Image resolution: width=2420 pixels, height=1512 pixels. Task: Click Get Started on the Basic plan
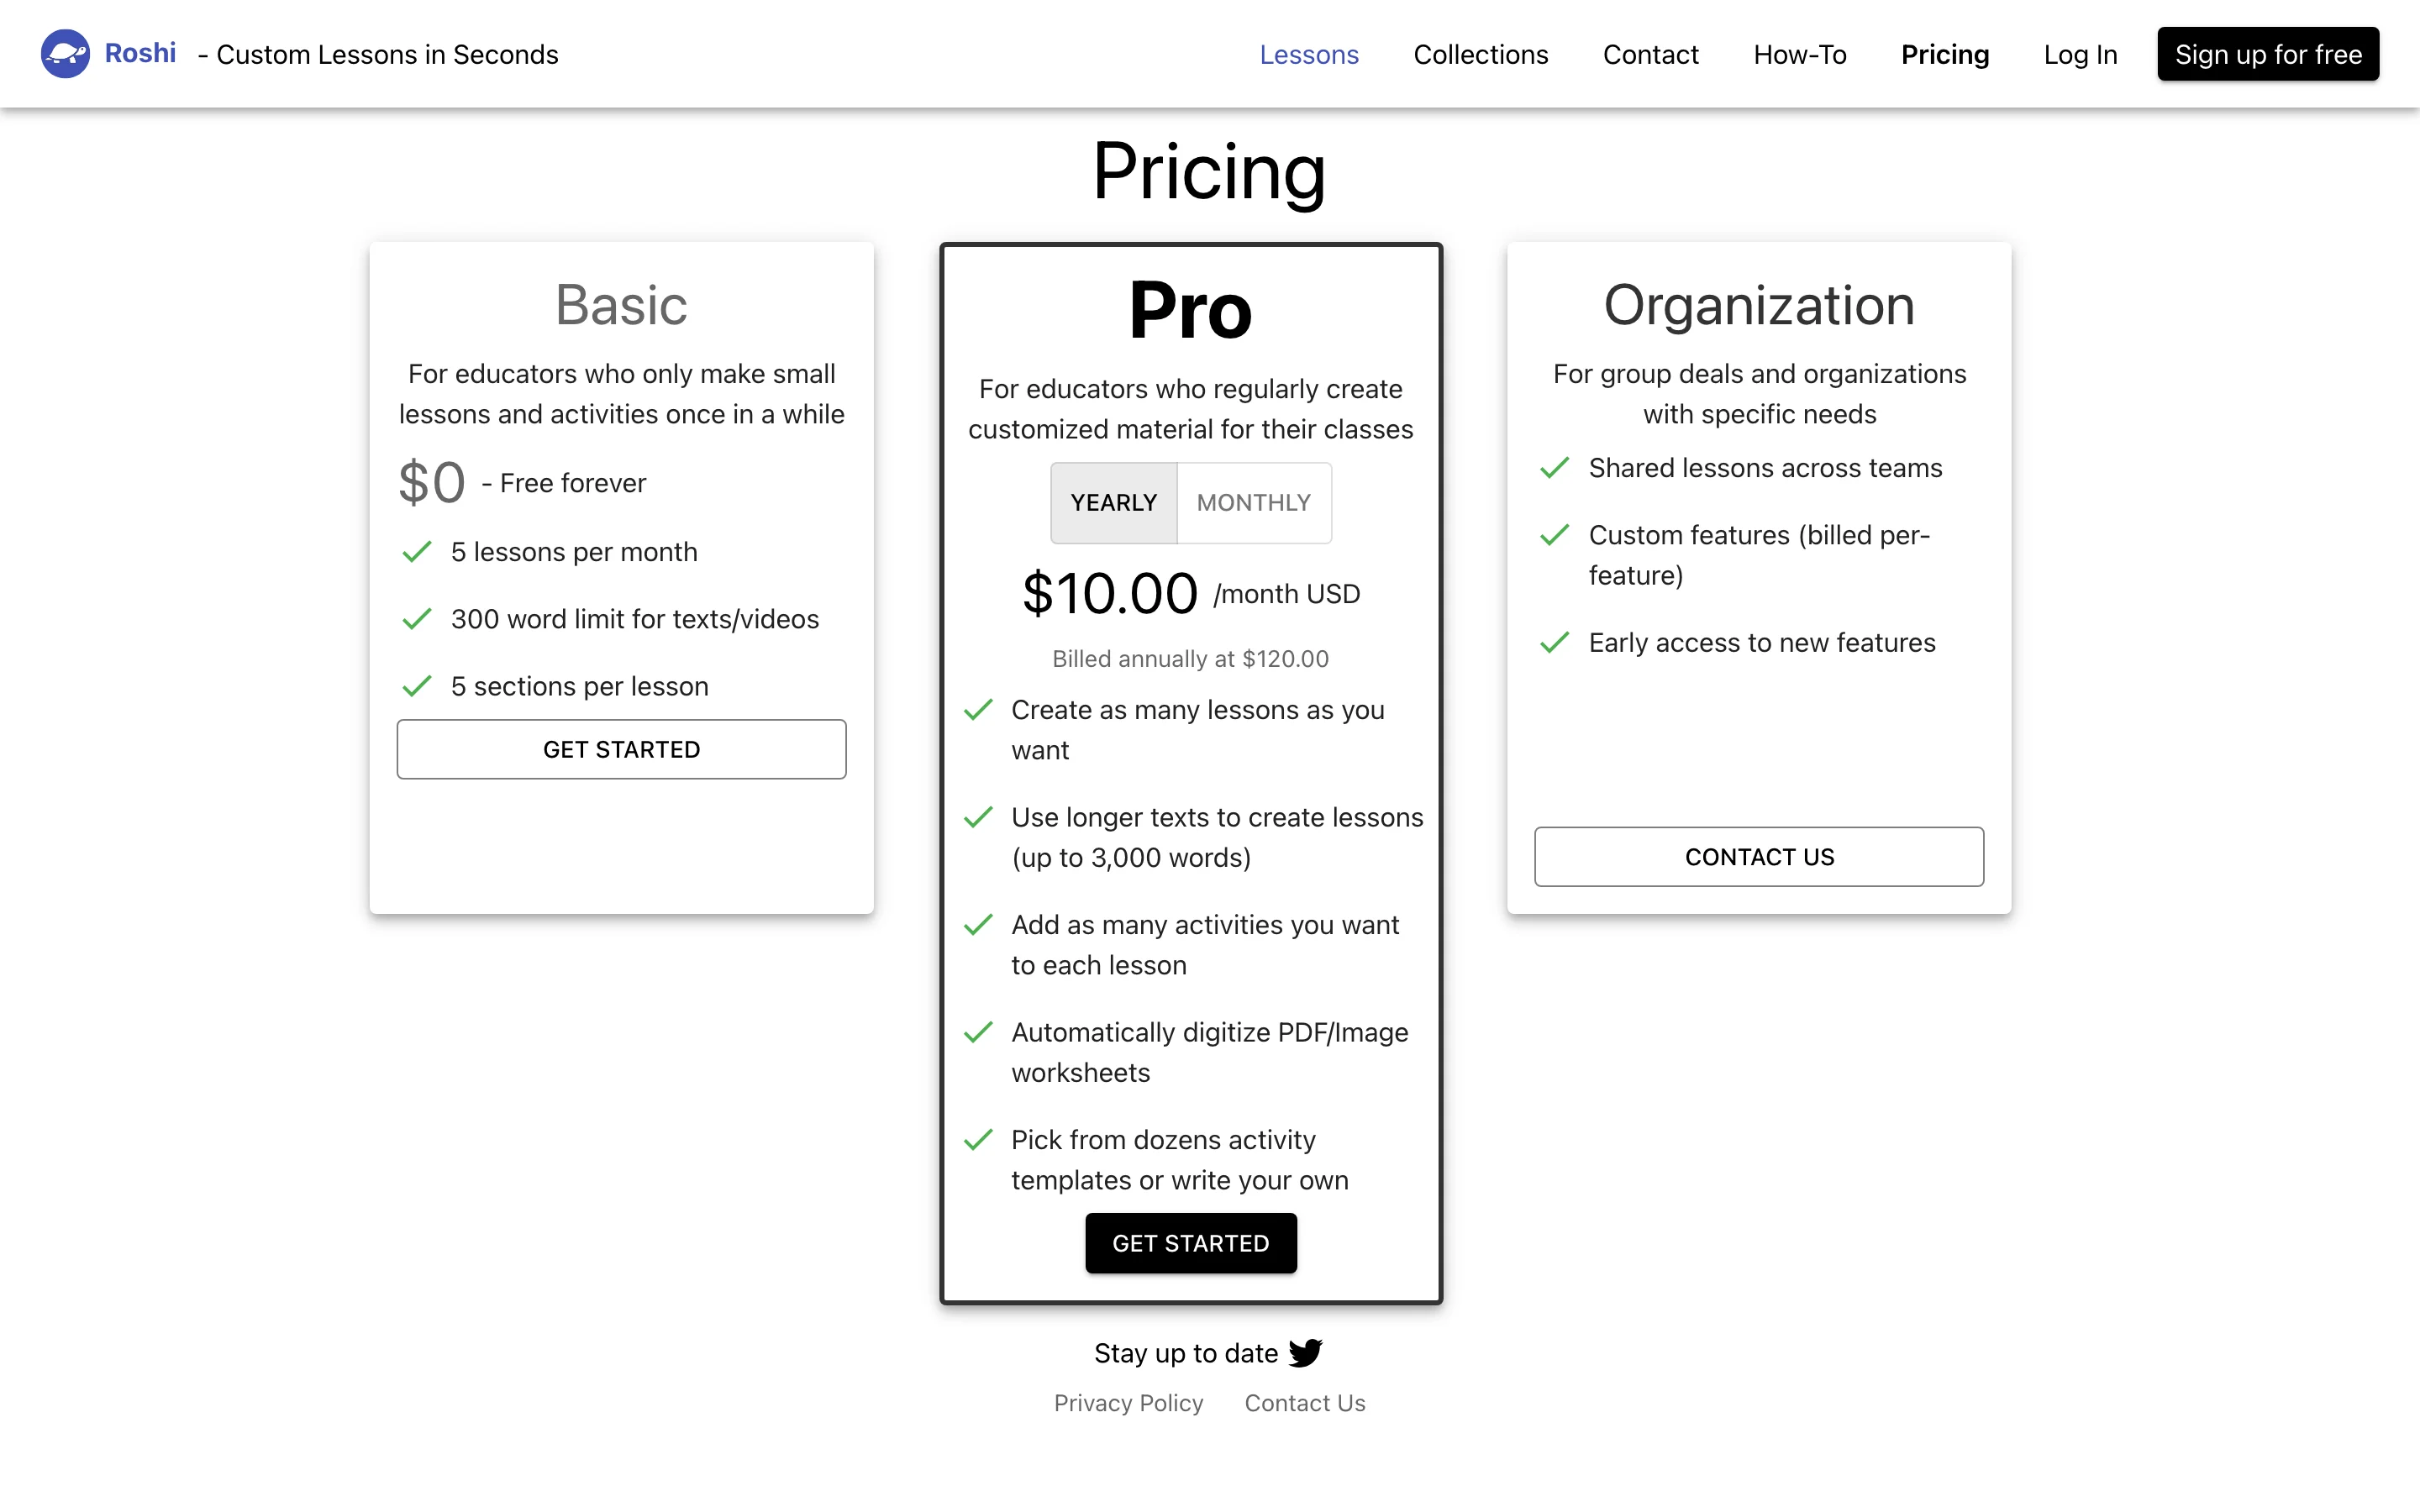click(x=621, y=749)
